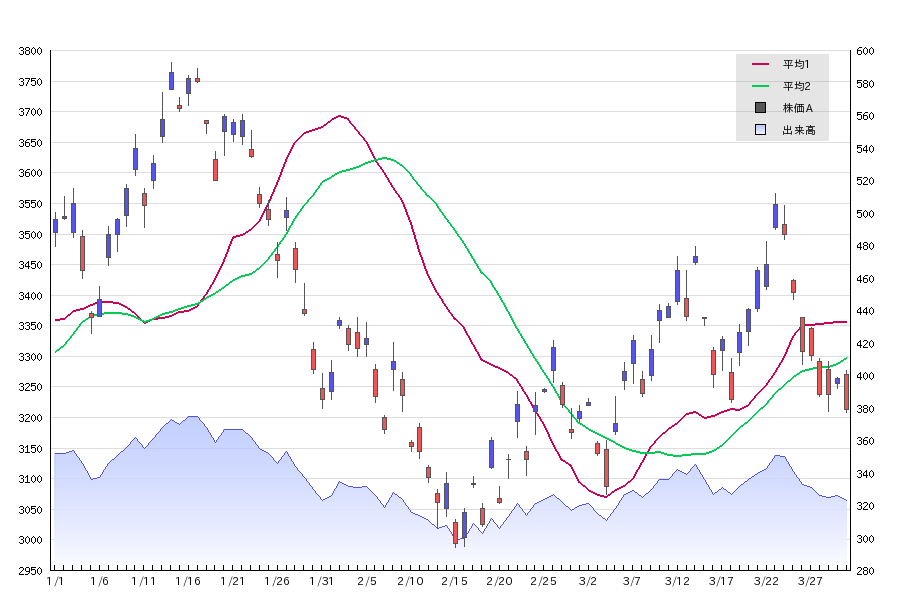Image resolution: width=900 pixels, height=600 pixels.
Task: Click the 3800 value on the left axis
Action: point(31,51)
